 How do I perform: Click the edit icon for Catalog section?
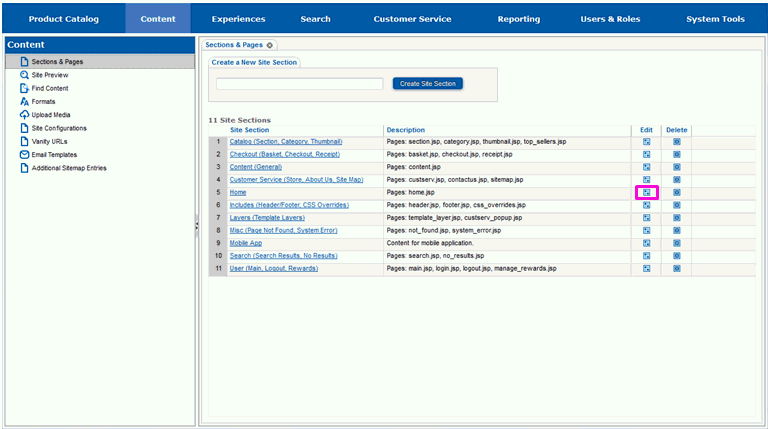point(647,142)
